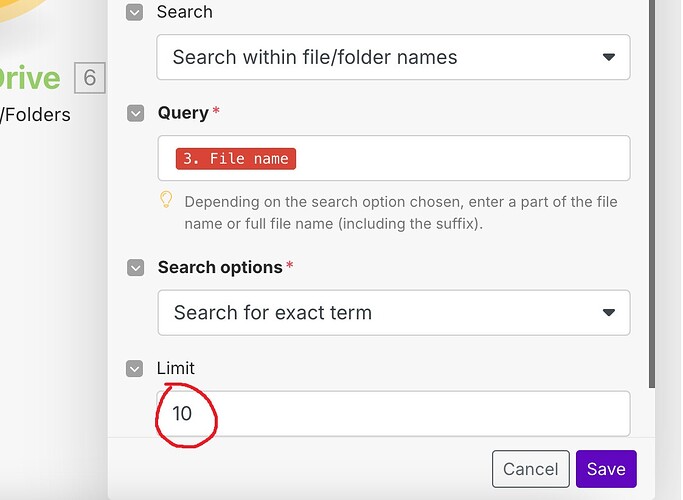The height and width of the screenshot is (500, 683).
Task: Click the arrow on Search options dropdown
Action: tap(609, 313)
